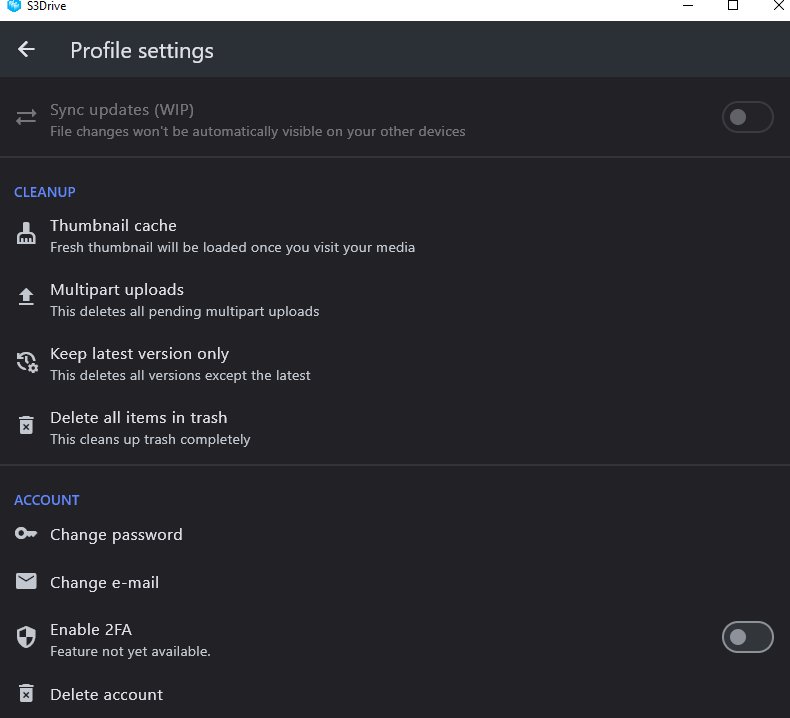Screen dimensions: 790x718
Task: Click the Multipart uploads upload icon
Action: pyautogui.click(x=26, y=296)
